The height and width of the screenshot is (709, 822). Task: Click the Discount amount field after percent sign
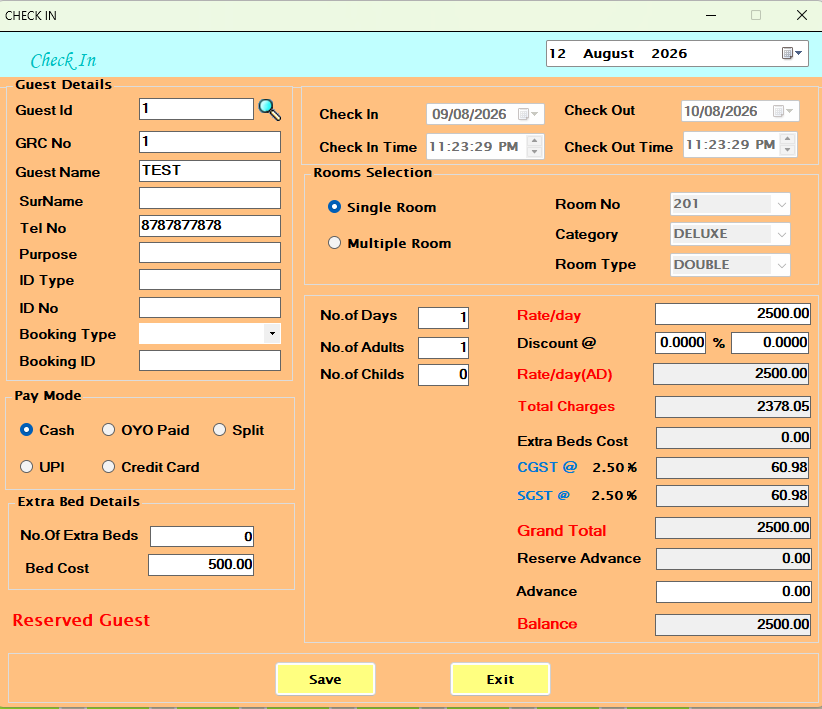coord(770,343)
